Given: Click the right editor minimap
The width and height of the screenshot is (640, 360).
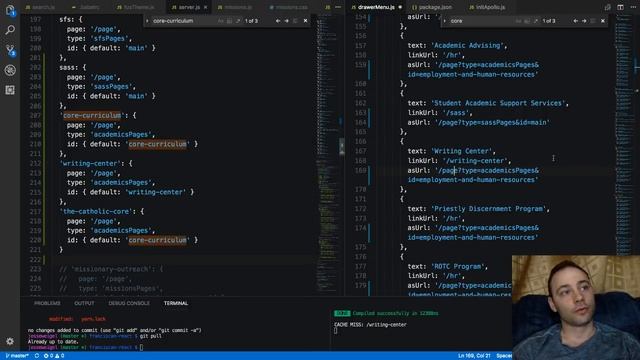Looking at the screenshot, I should [624, 135].
